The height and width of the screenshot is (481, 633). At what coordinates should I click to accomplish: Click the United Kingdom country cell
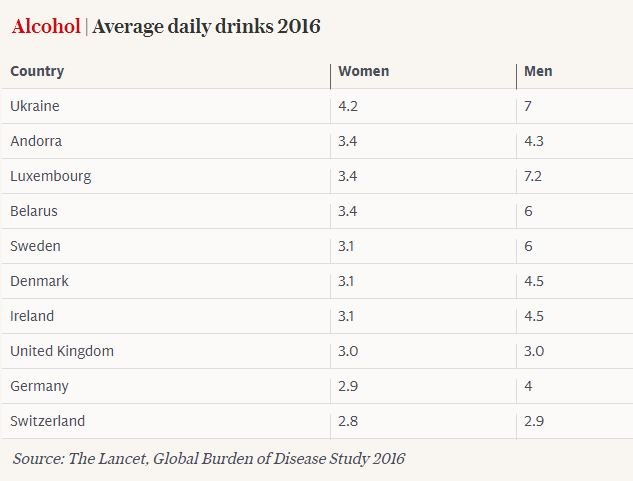coord(62,351)
